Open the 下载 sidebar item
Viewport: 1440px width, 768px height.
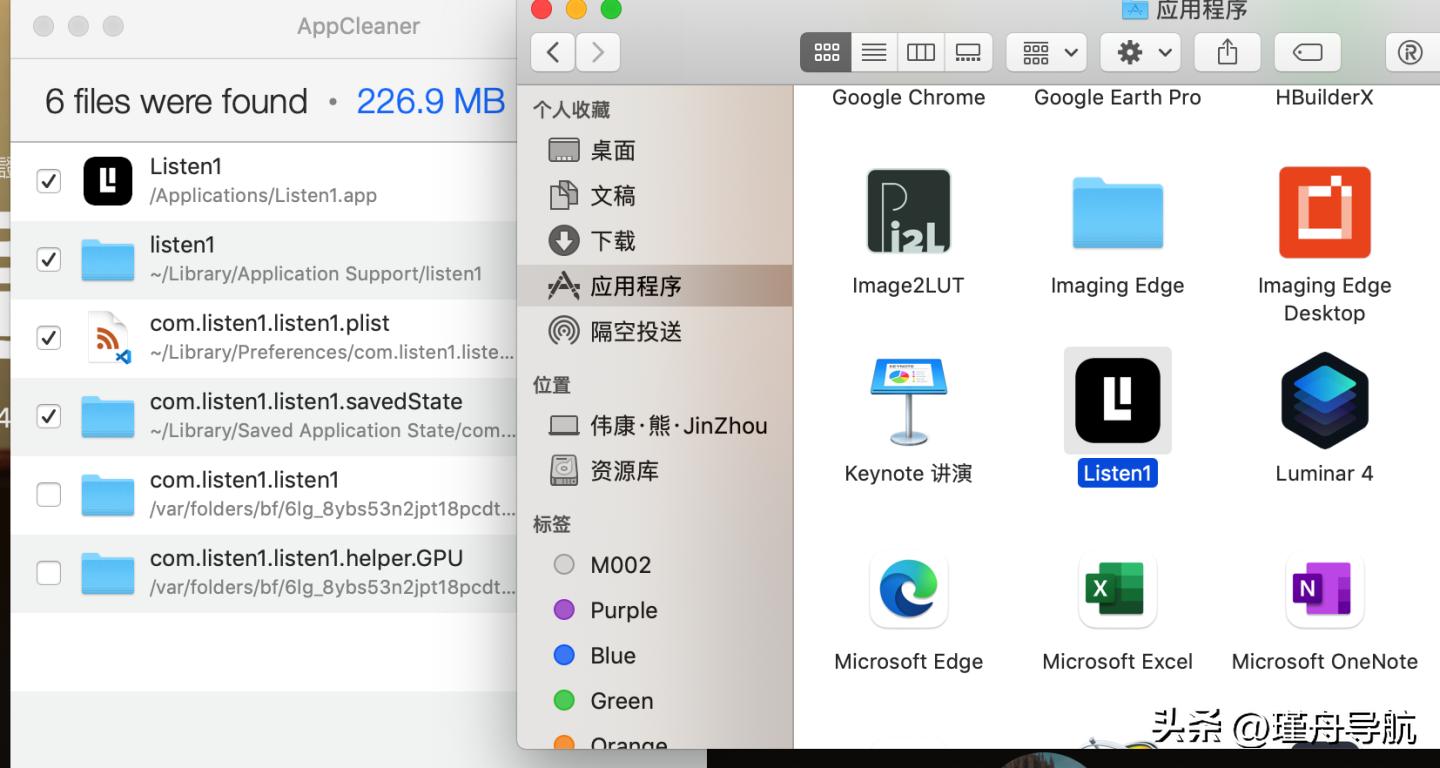pos(610,240)
